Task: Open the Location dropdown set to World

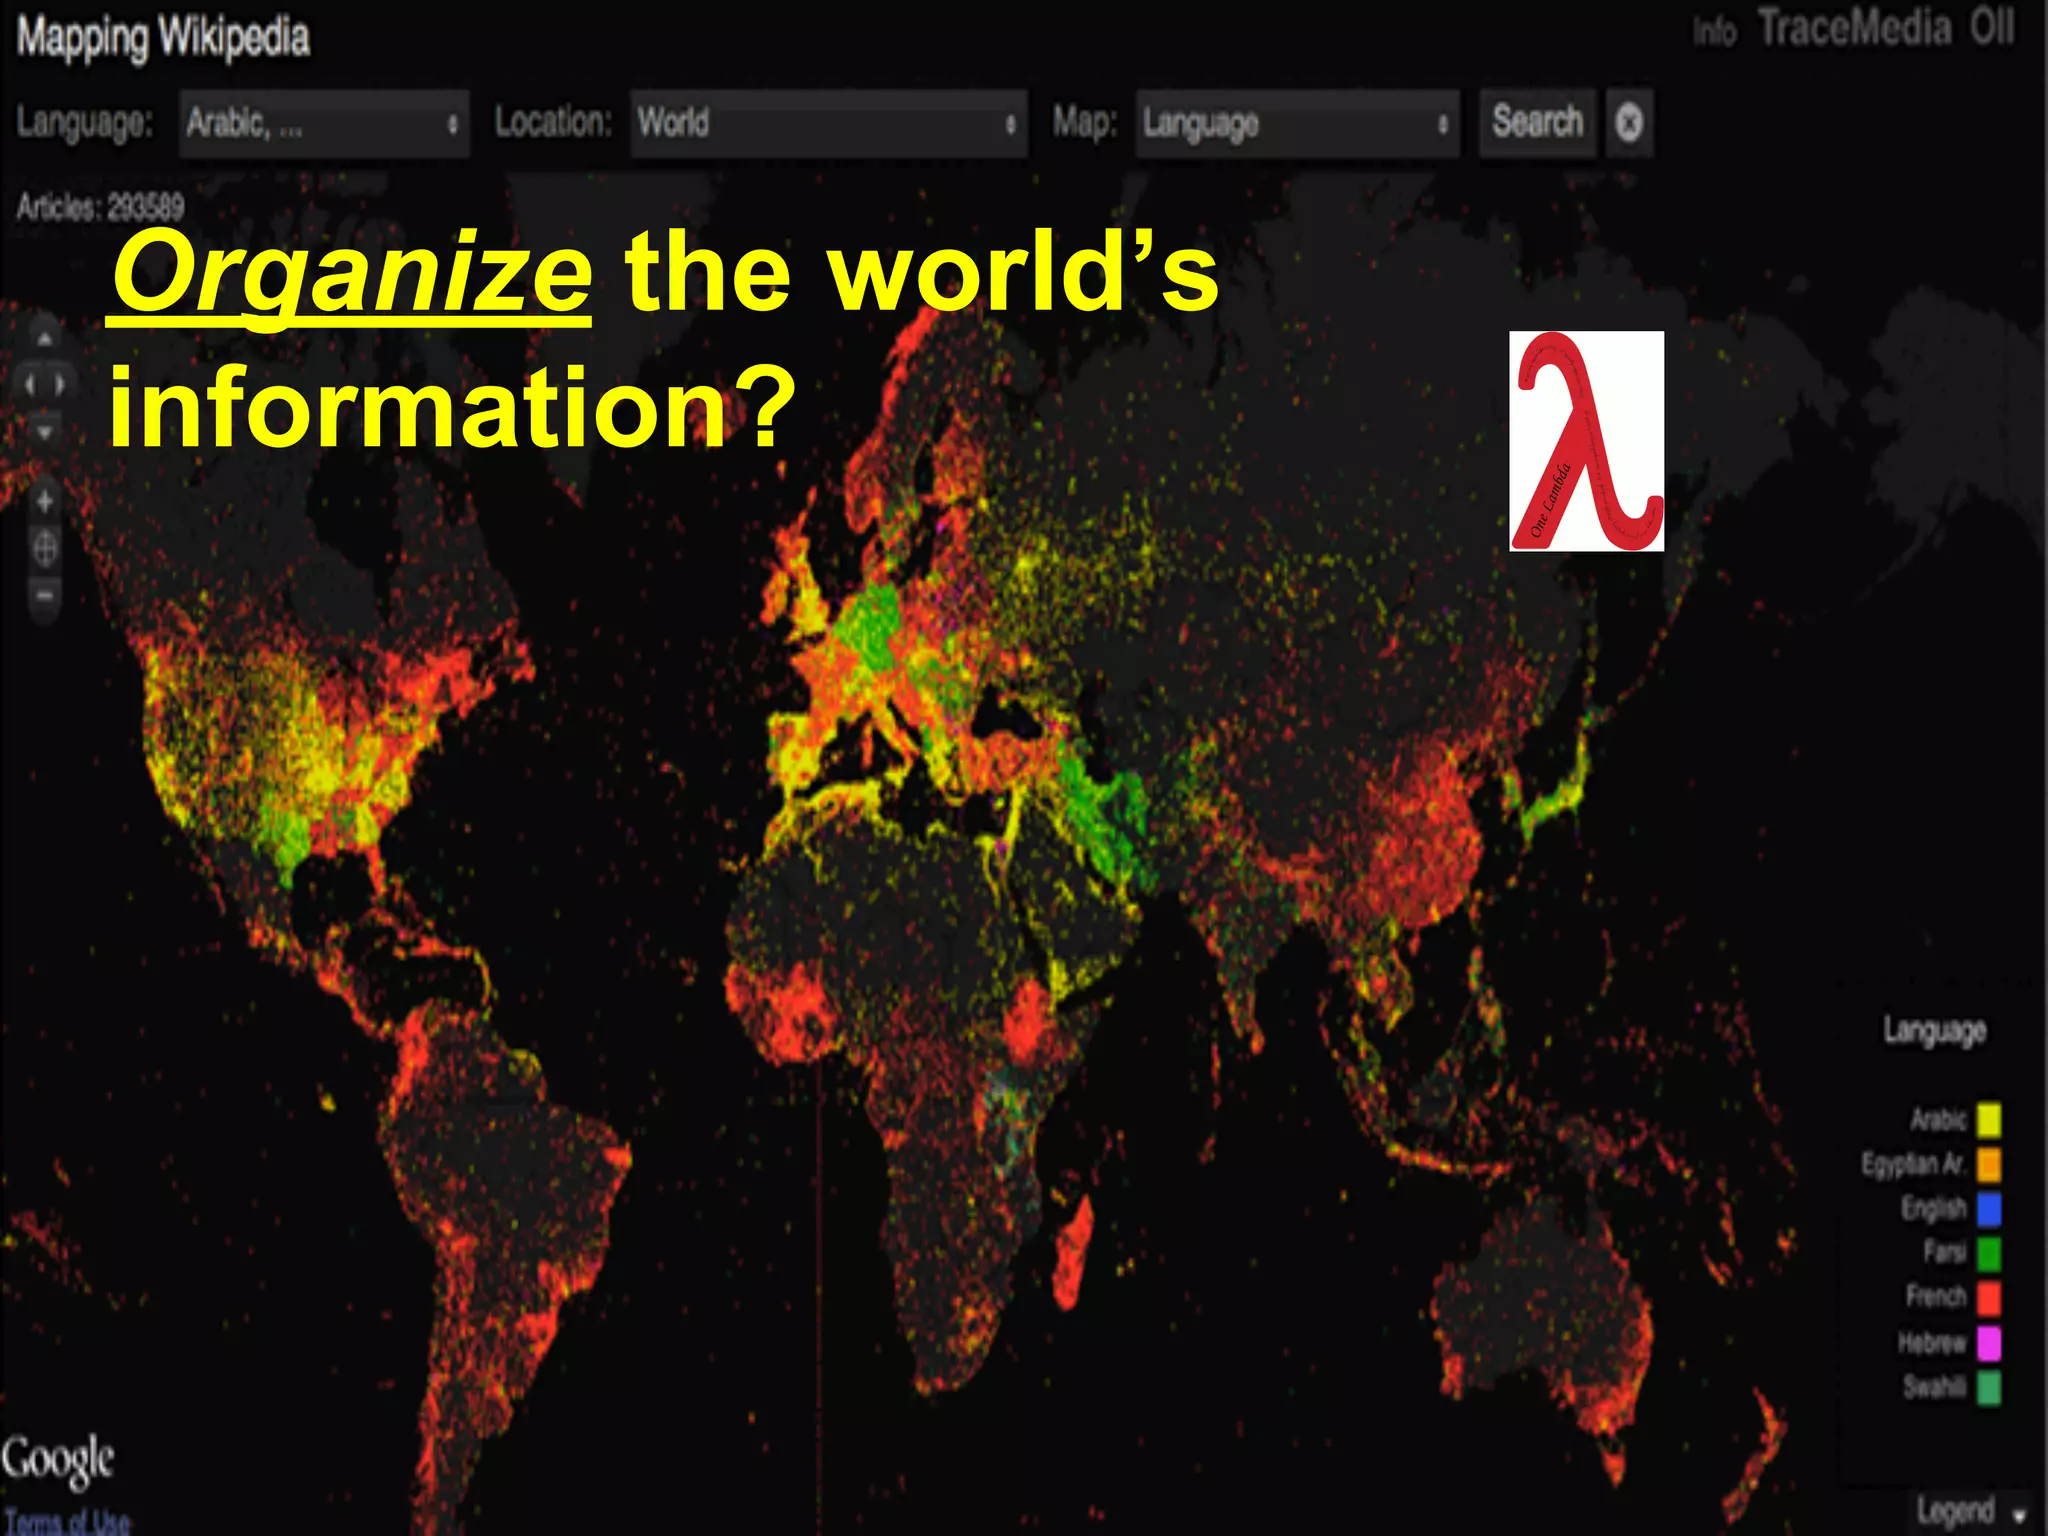Action: pos(828,123)
